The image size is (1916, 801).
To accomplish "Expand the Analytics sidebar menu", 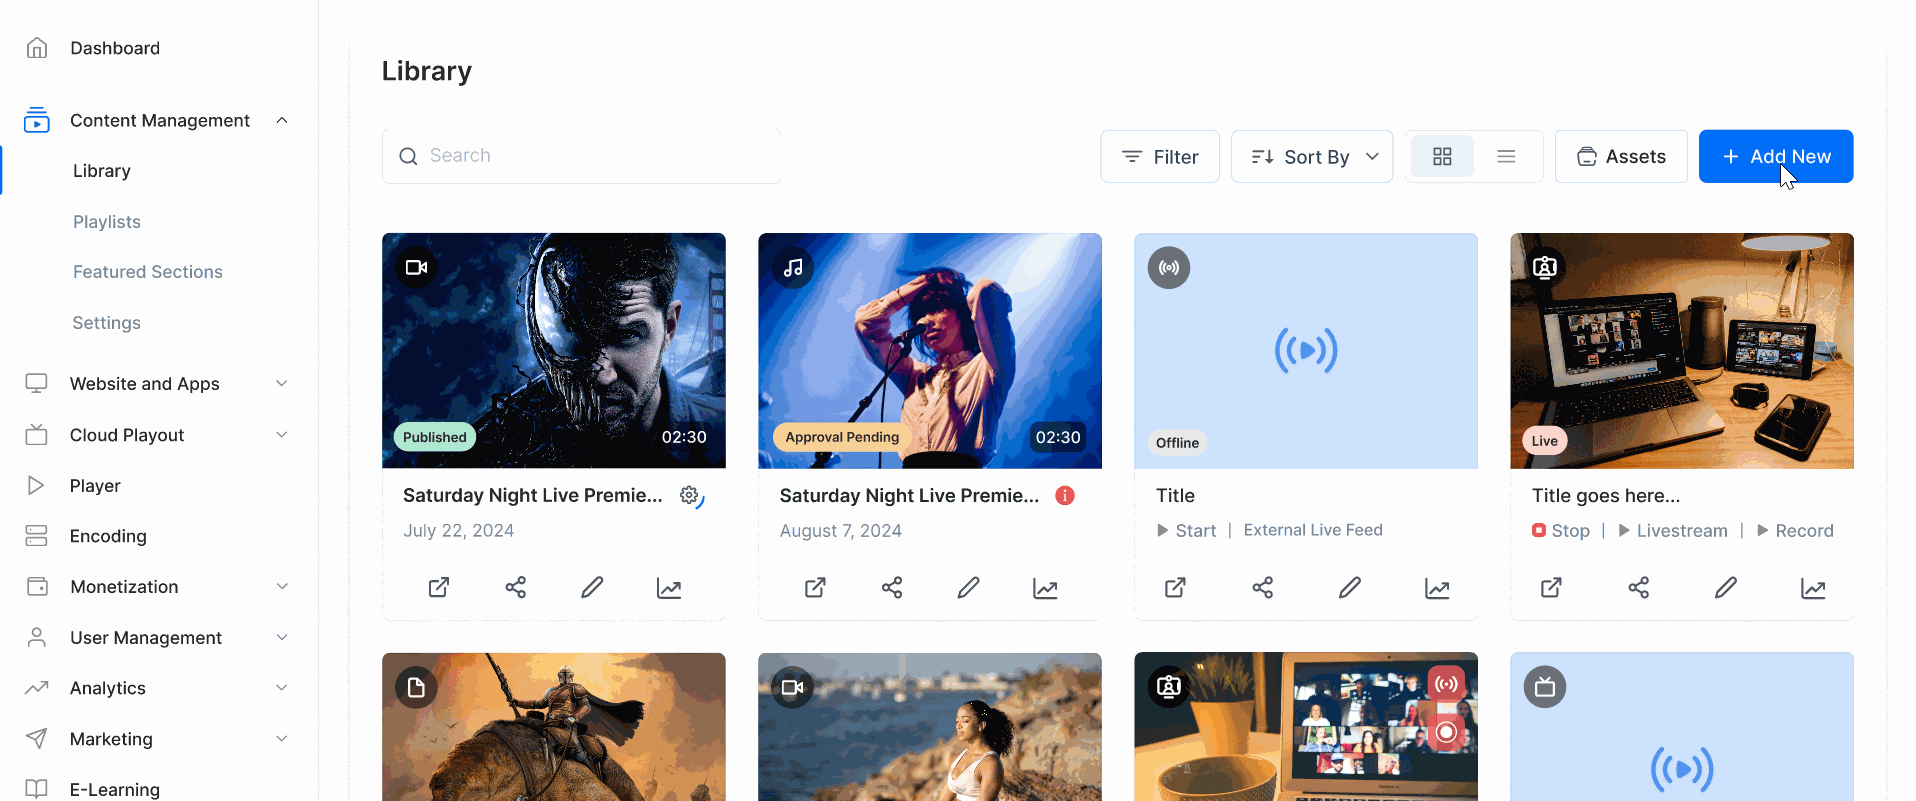I will pos(282,687).
